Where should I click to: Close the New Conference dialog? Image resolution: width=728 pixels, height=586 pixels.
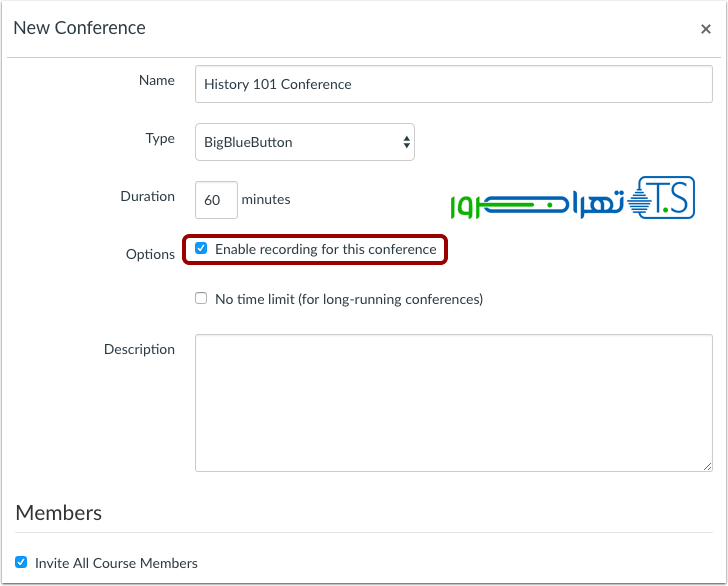(705, 29)
